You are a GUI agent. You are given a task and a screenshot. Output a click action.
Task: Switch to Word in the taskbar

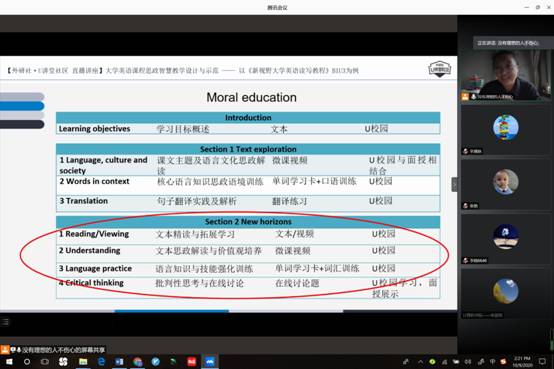coord(119,362)
